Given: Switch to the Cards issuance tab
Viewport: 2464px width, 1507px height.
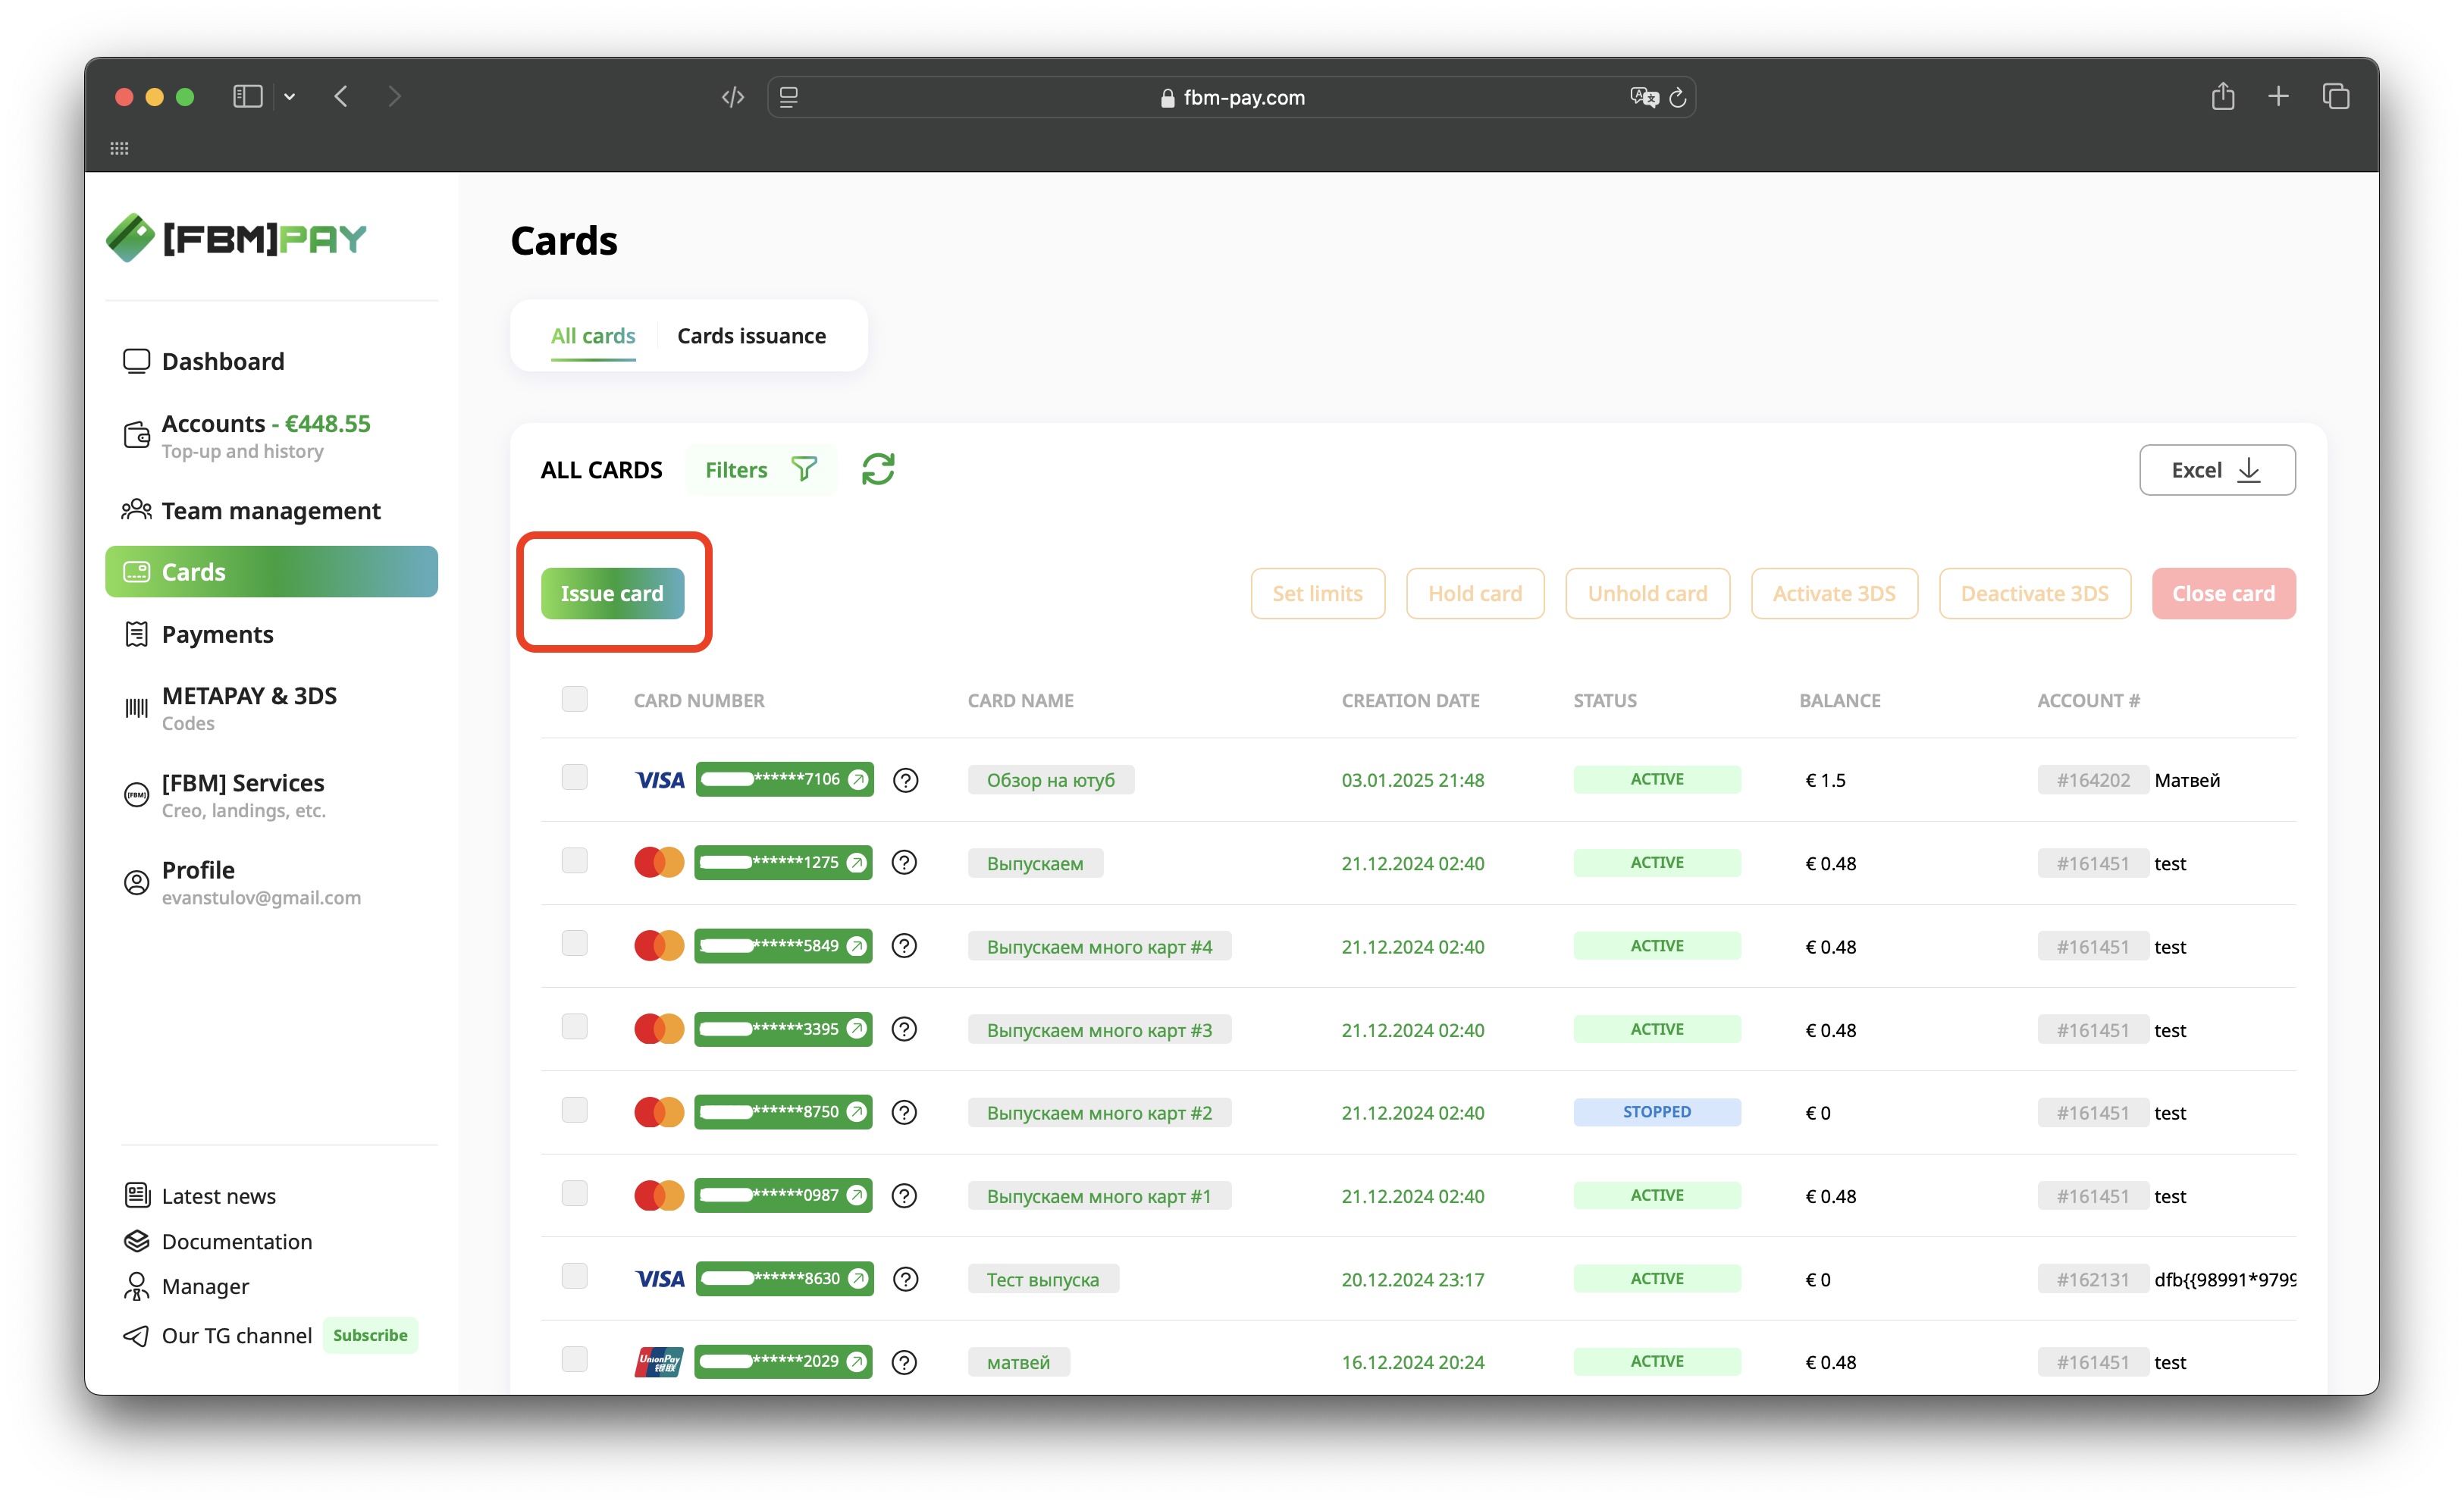Looking at the screenshot, I should [x=751, y=336].
